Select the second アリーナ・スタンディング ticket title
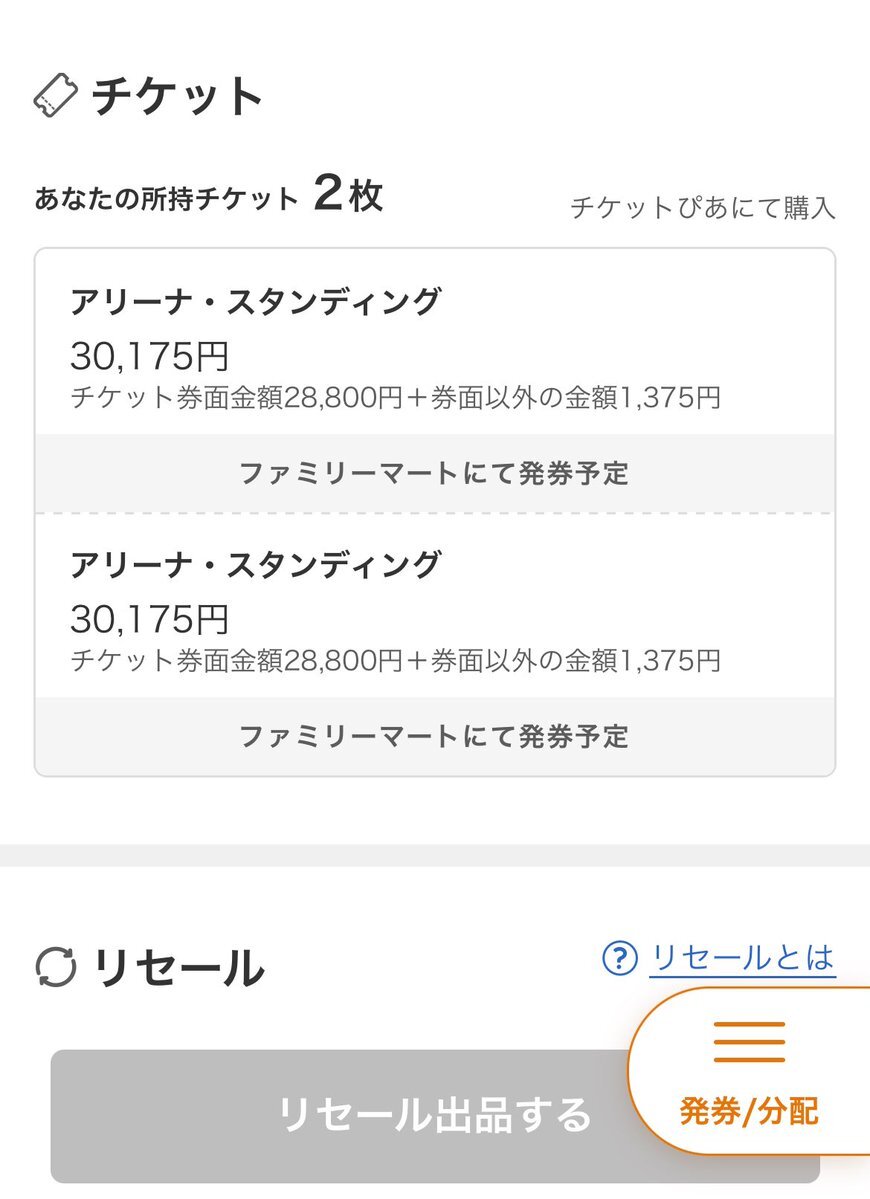Image resolution: width=870 pixels, height=1199 pixels. click(x=256, y=564)
